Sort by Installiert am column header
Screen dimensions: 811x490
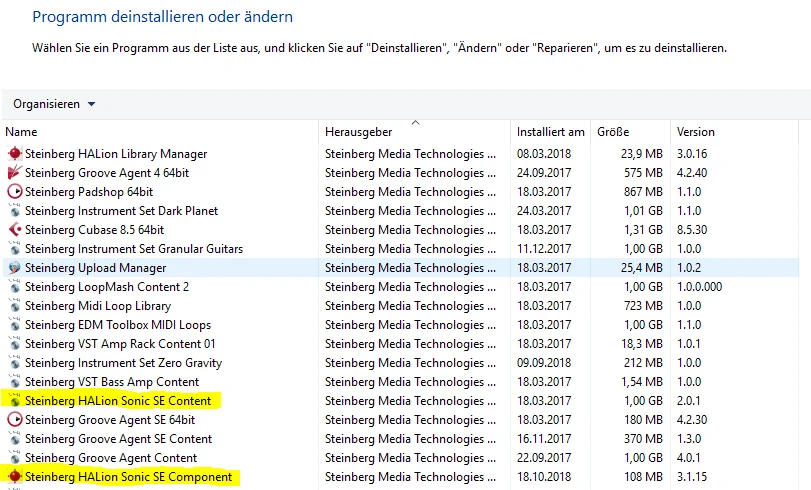pos(550,132)
